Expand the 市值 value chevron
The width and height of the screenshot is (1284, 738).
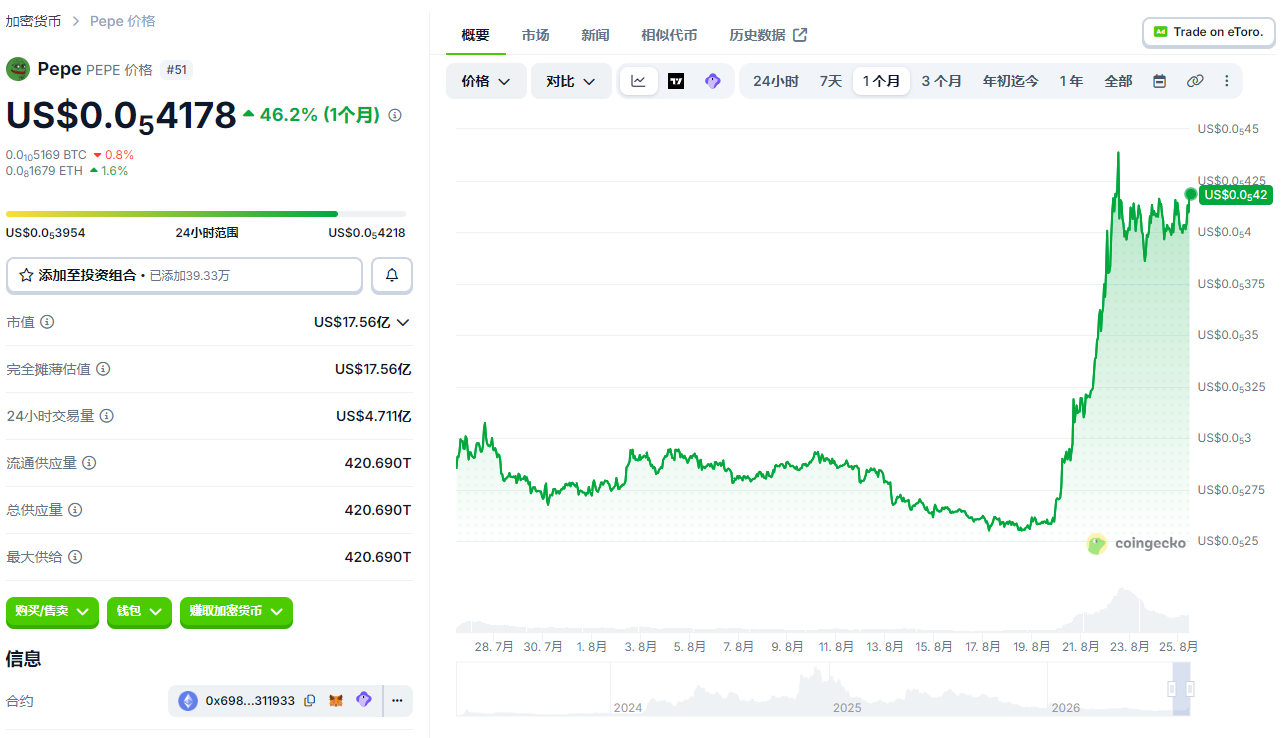point(403,322)
